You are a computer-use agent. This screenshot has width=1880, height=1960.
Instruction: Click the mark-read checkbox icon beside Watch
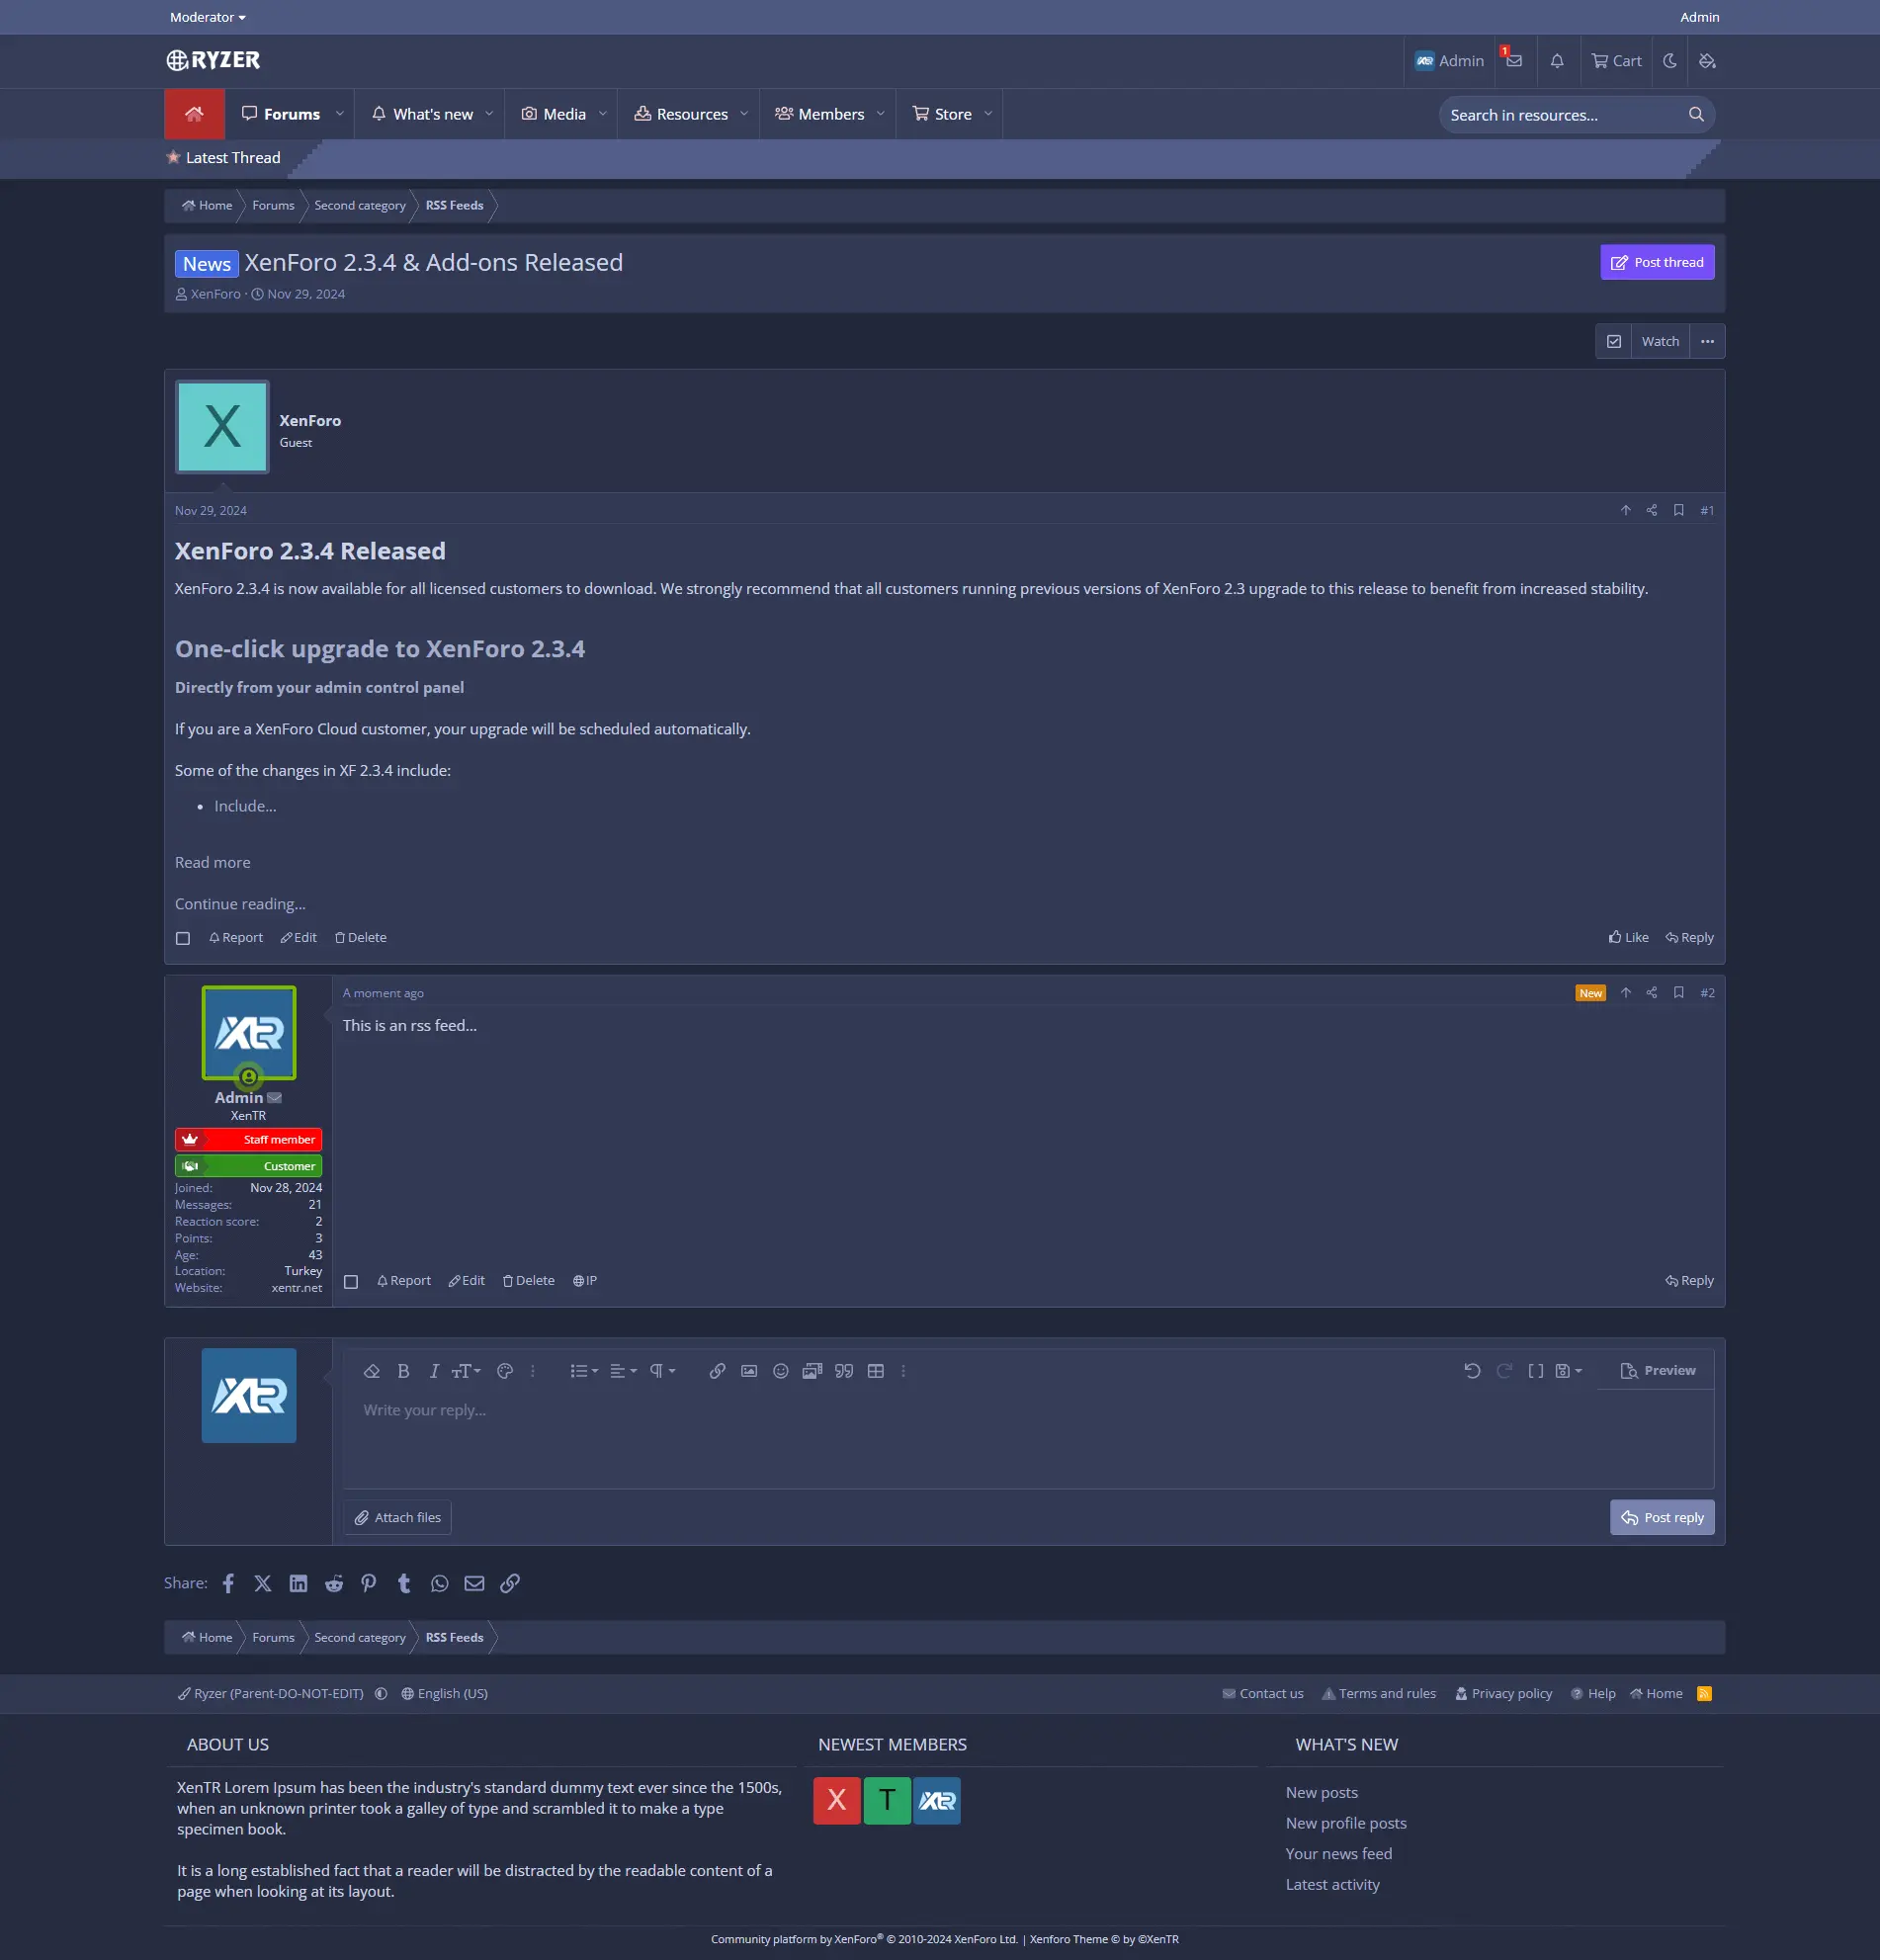pyautogui.click(x=1614, y=342)
